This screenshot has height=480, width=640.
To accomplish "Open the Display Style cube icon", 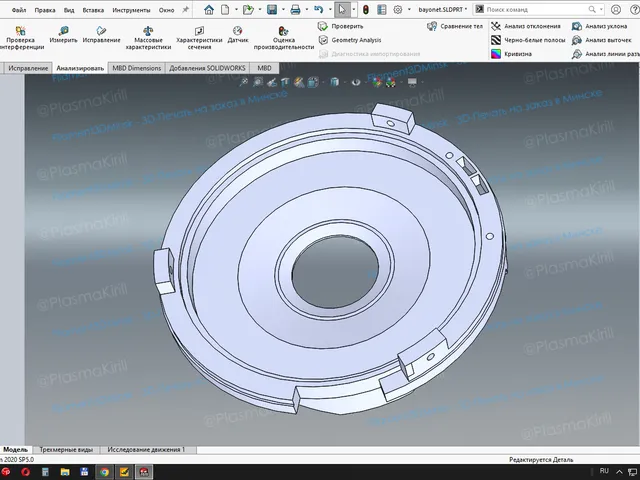I will [x=334, y=82].
